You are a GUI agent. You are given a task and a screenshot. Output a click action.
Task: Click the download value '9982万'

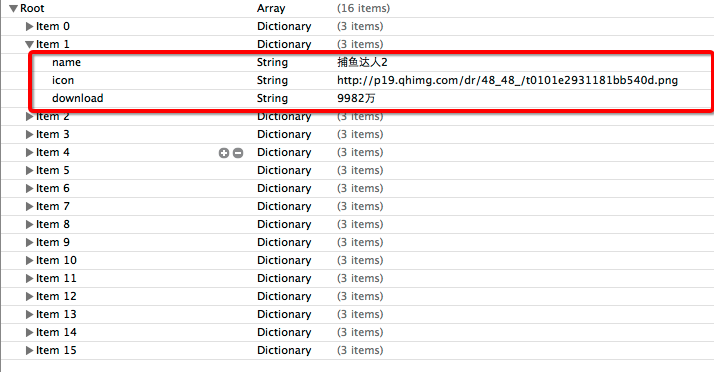356,98
